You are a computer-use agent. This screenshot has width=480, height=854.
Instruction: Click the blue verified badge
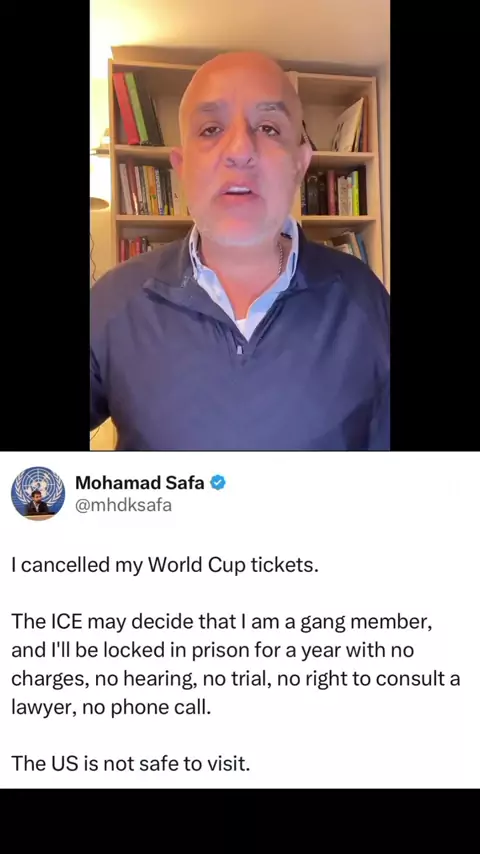click(x=218, y=483)
